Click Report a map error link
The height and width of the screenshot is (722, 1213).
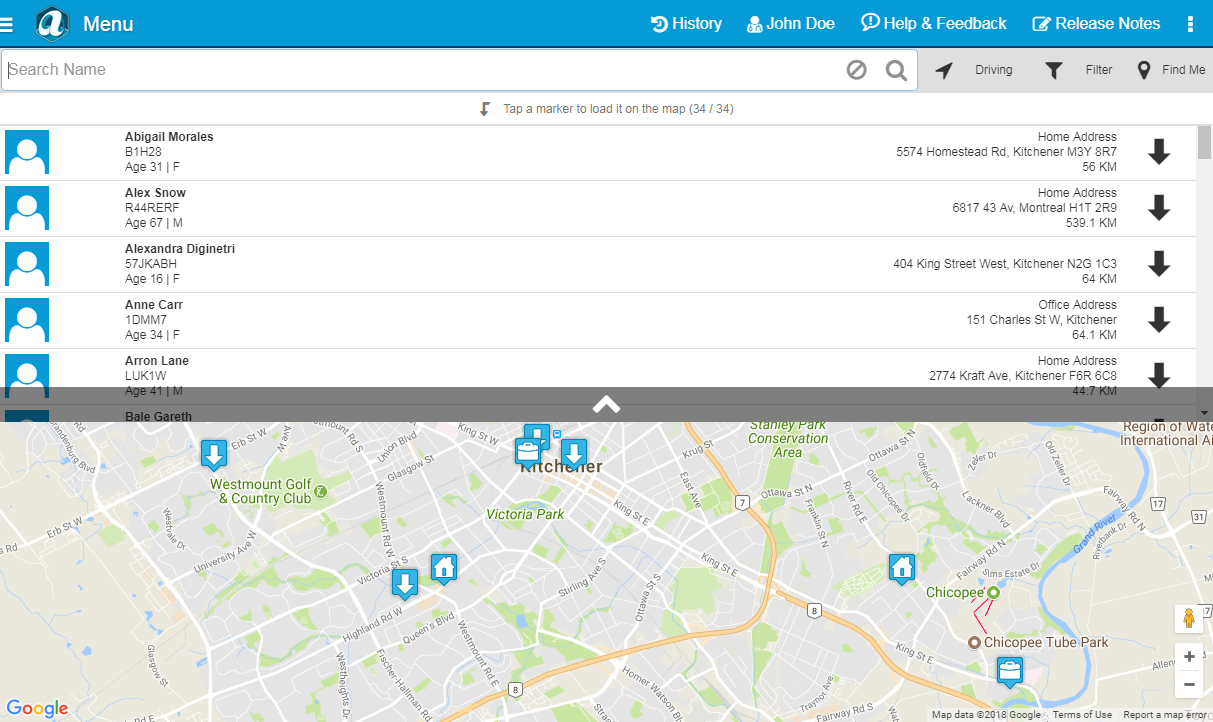tap(1165, 715)
